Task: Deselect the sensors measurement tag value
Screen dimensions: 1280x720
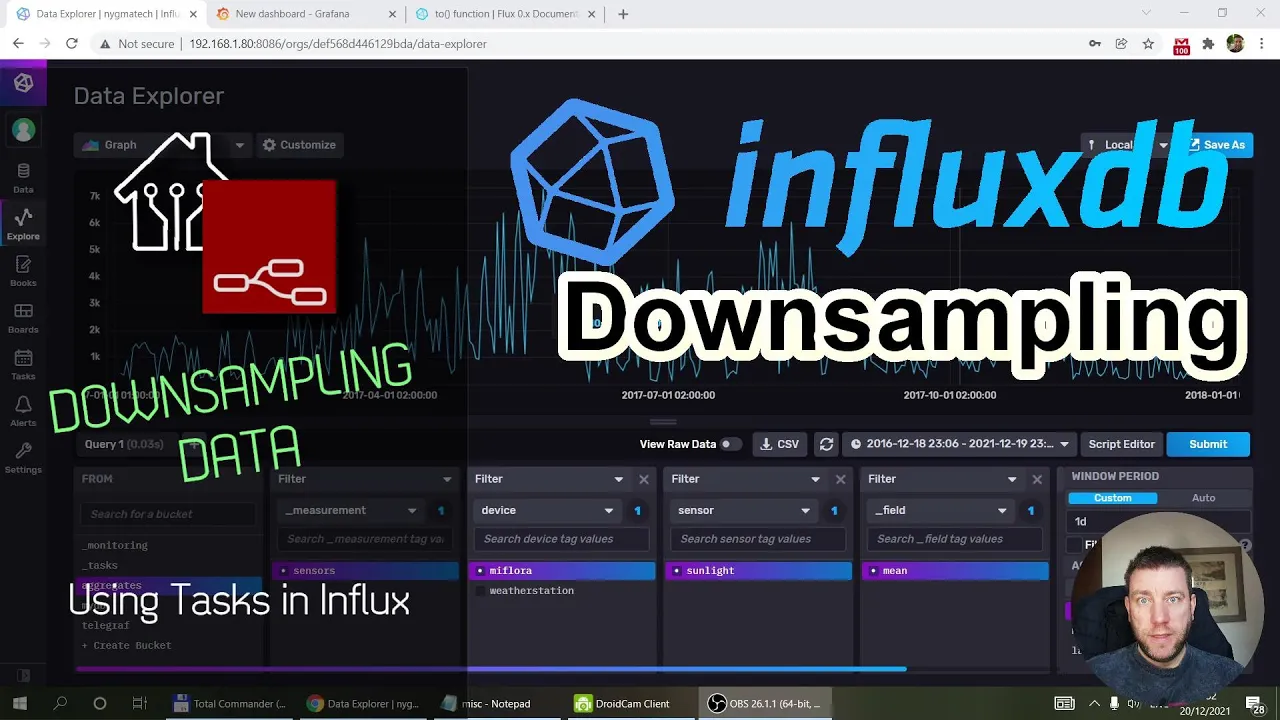Action: (x=365, y=570)
